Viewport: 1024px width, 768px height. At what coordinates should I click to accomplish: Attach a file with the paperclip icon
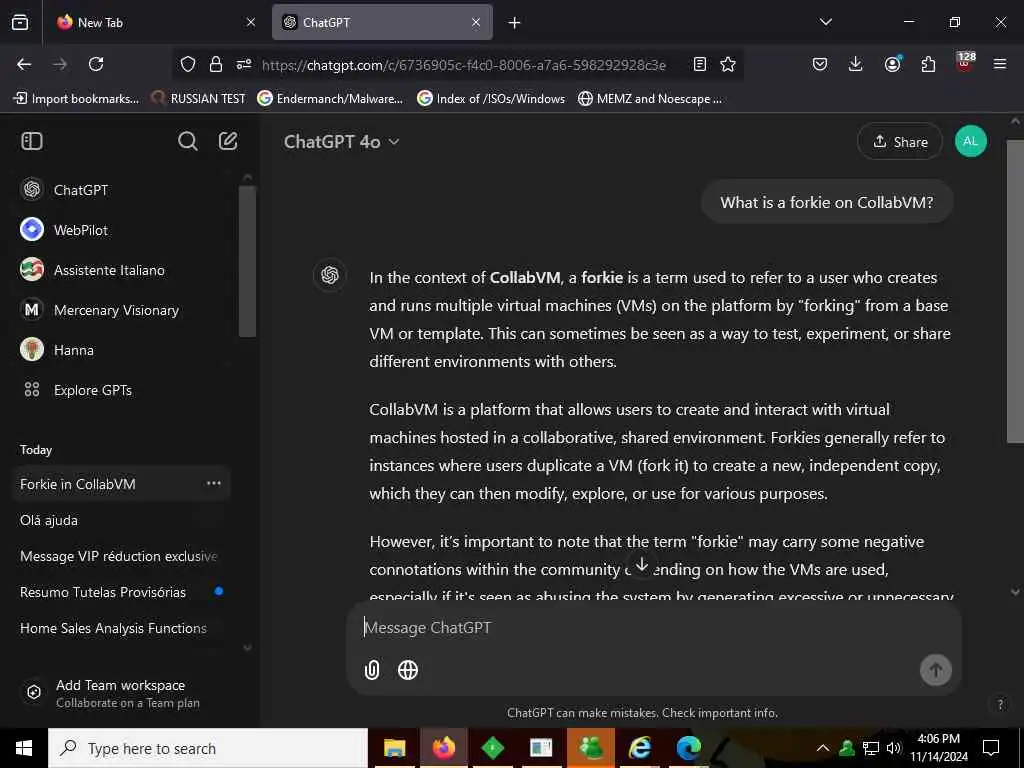tap(372, 670)
